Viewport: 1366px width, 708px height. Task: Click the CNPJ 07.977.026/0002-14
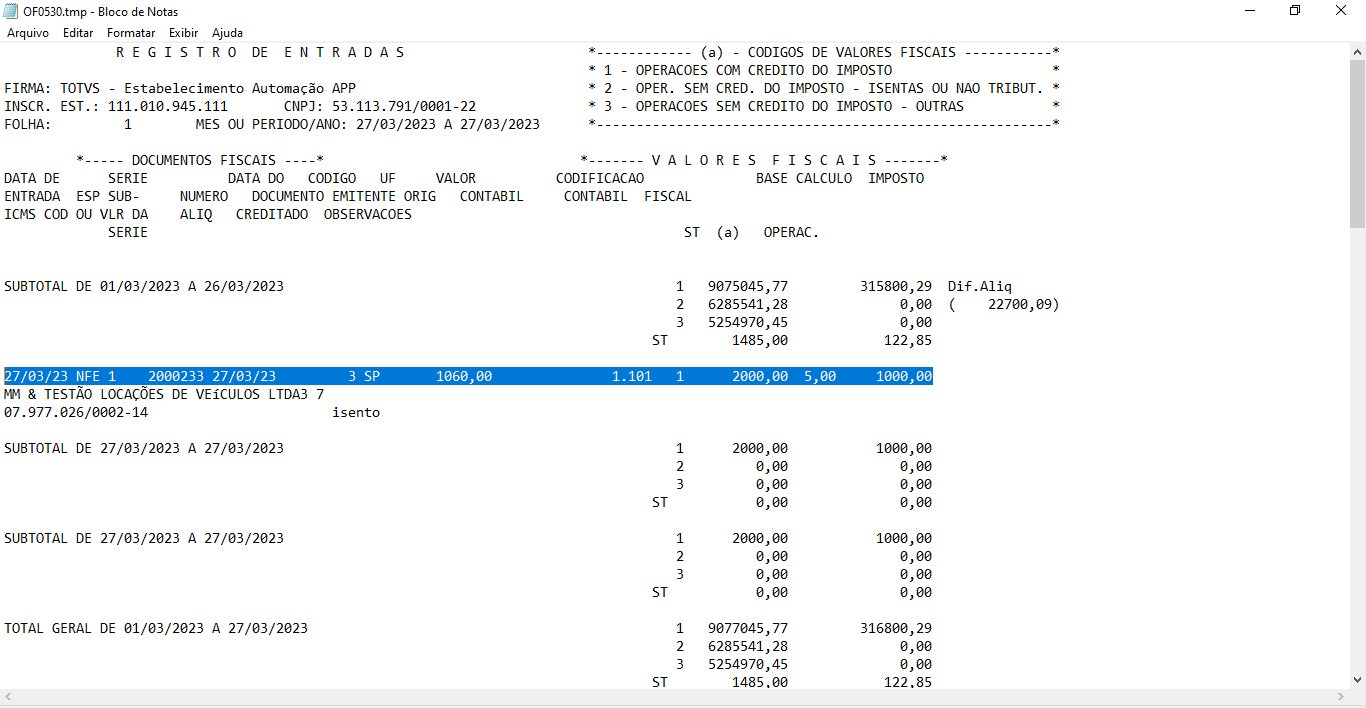click(76, 412)
